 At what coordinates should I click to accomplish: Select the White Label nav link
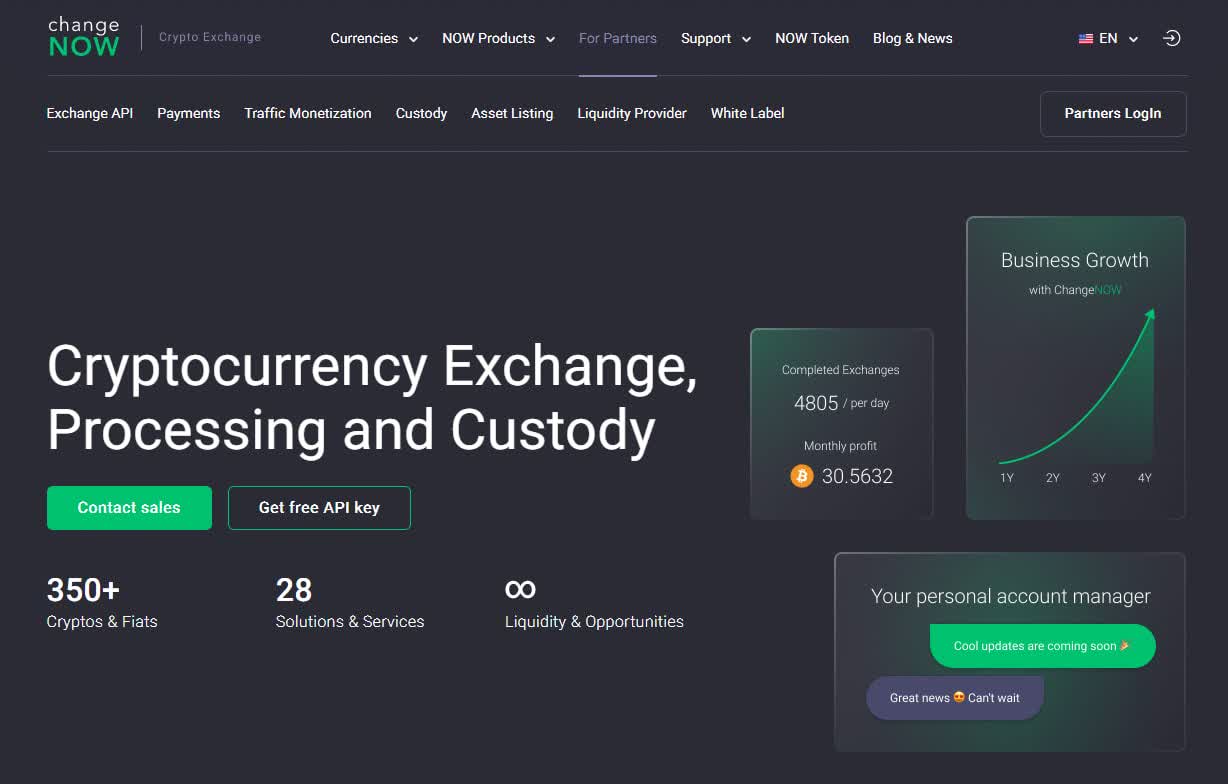tap(747, 113)
